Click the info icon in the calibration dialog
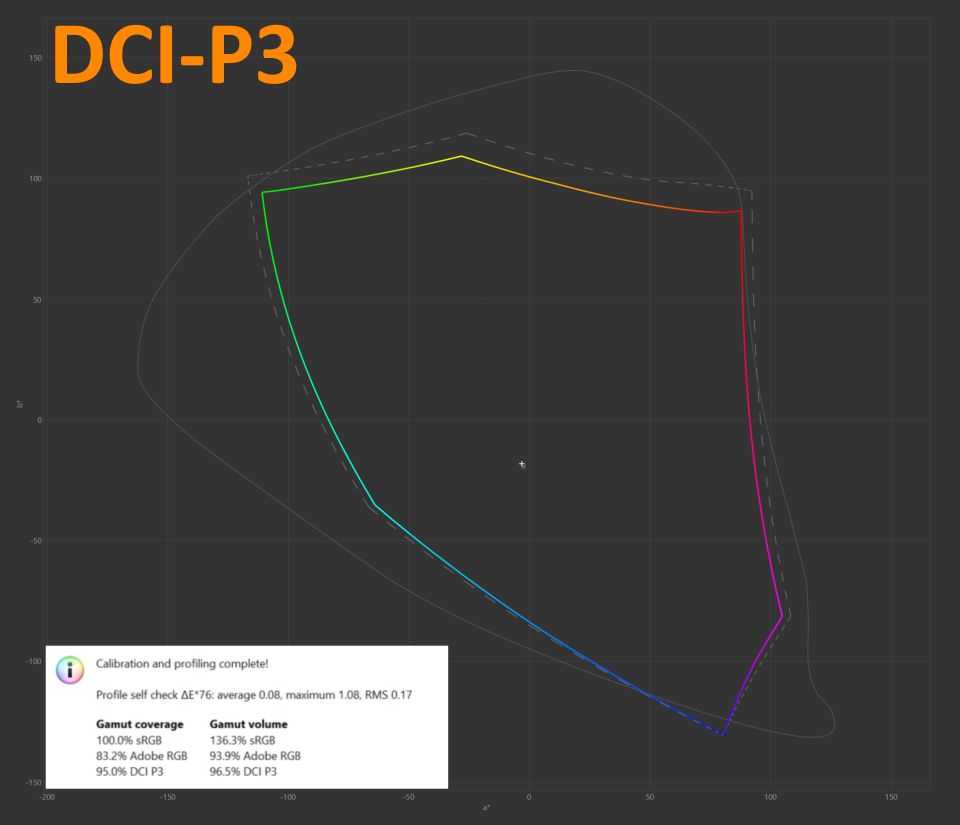The image size is (960, 825). tap(70, 670)
